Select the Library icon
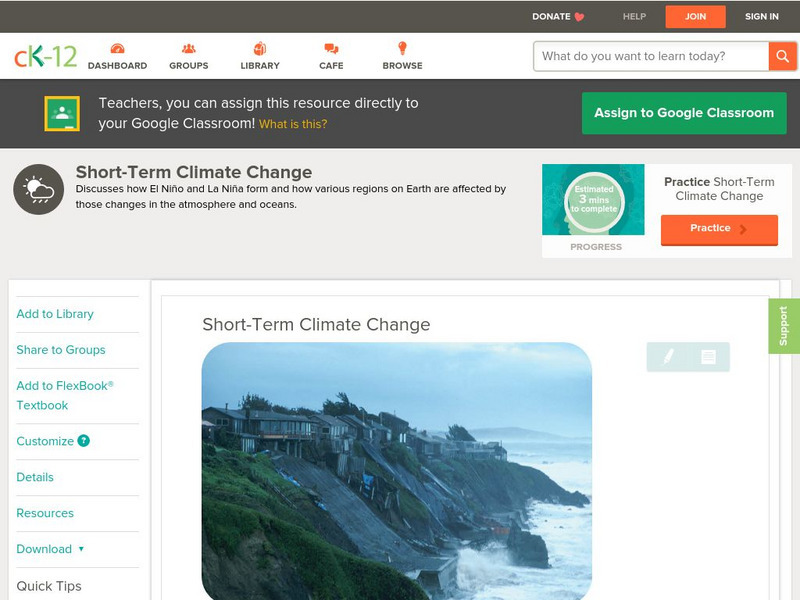This screenshot has width=800, height=600. point(258,47)
